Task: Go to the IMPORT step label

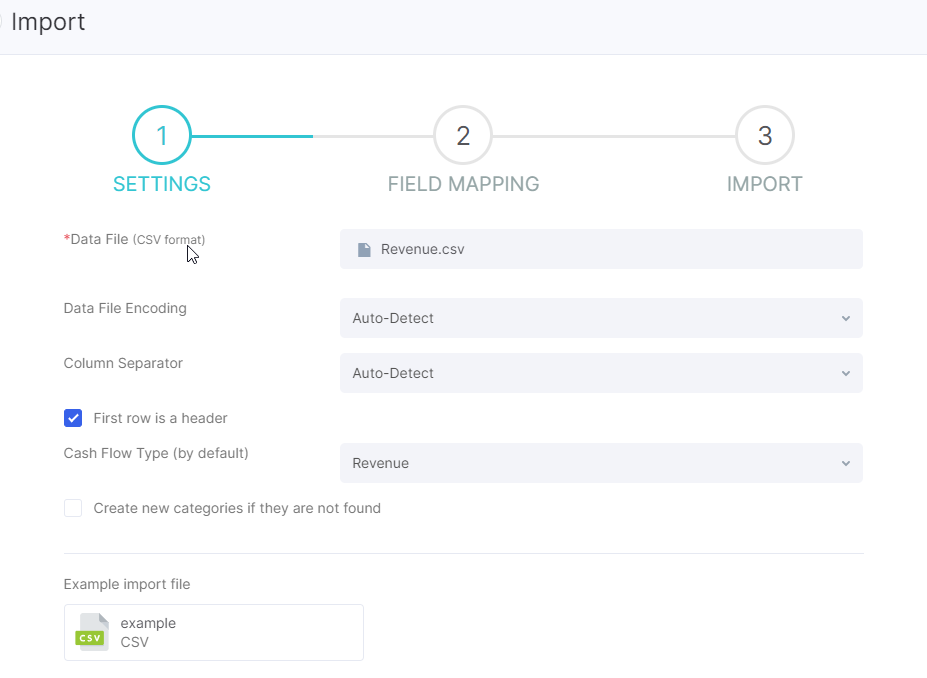Action: (764, 184)
